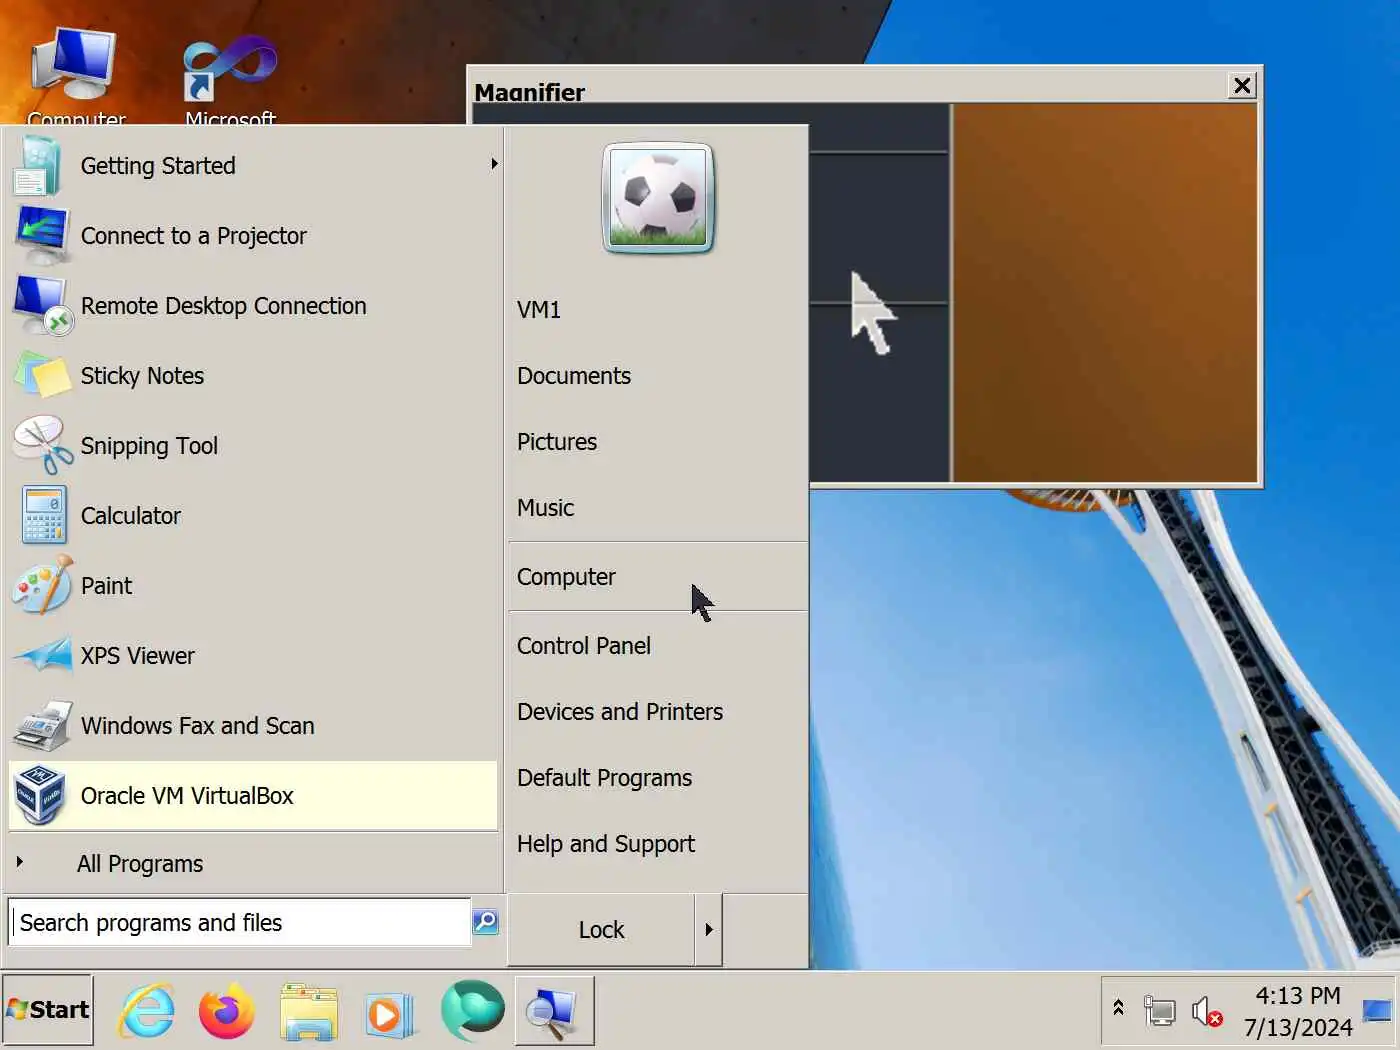Open Music from the Start menu
1400x1050 pixels.
[x=545, y=508]
